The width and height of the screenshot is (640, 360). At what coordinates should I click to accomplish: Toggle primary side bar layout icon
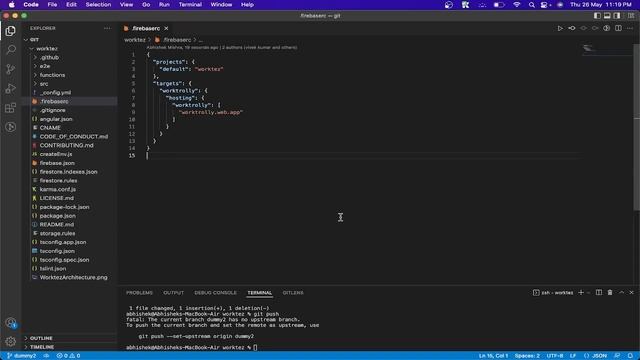coord(597,16)
